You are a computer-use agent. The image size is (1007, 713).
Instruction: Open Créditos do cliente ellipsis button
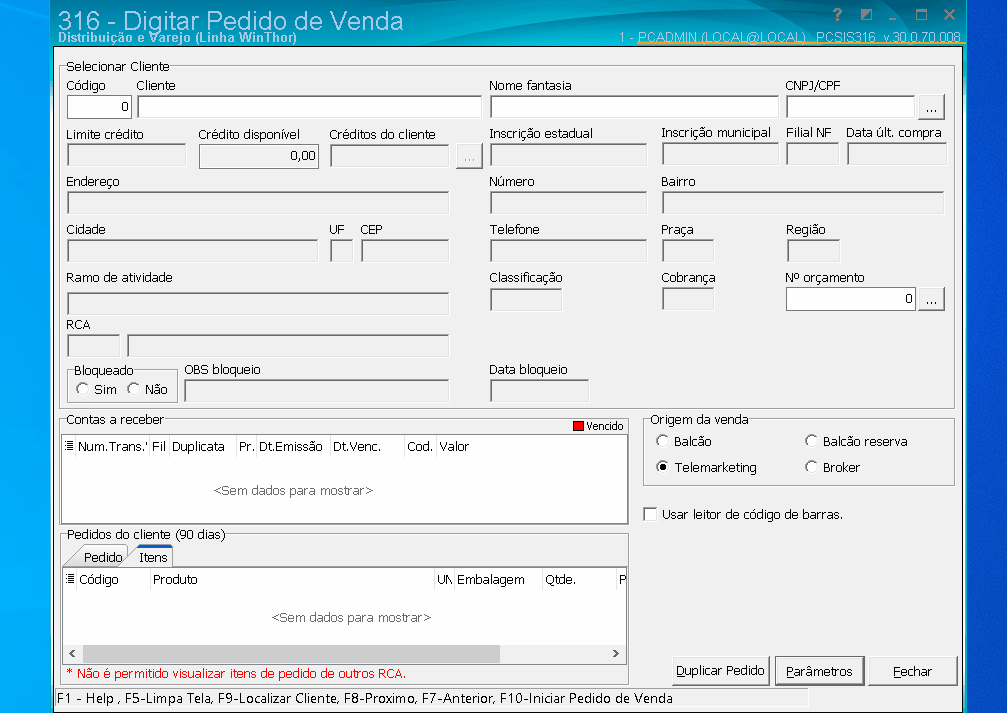click(469, 156)
